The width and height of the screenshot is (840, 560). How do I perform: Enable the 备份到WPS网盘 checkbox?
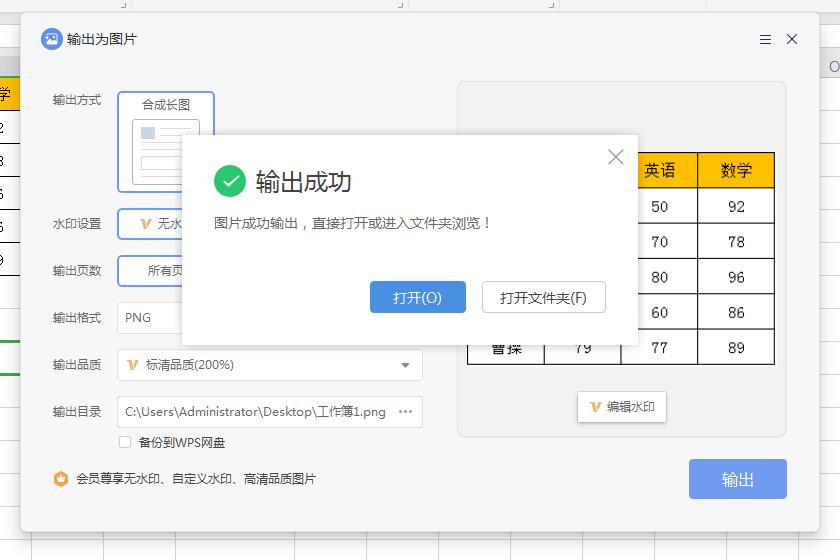click(125, 442)
